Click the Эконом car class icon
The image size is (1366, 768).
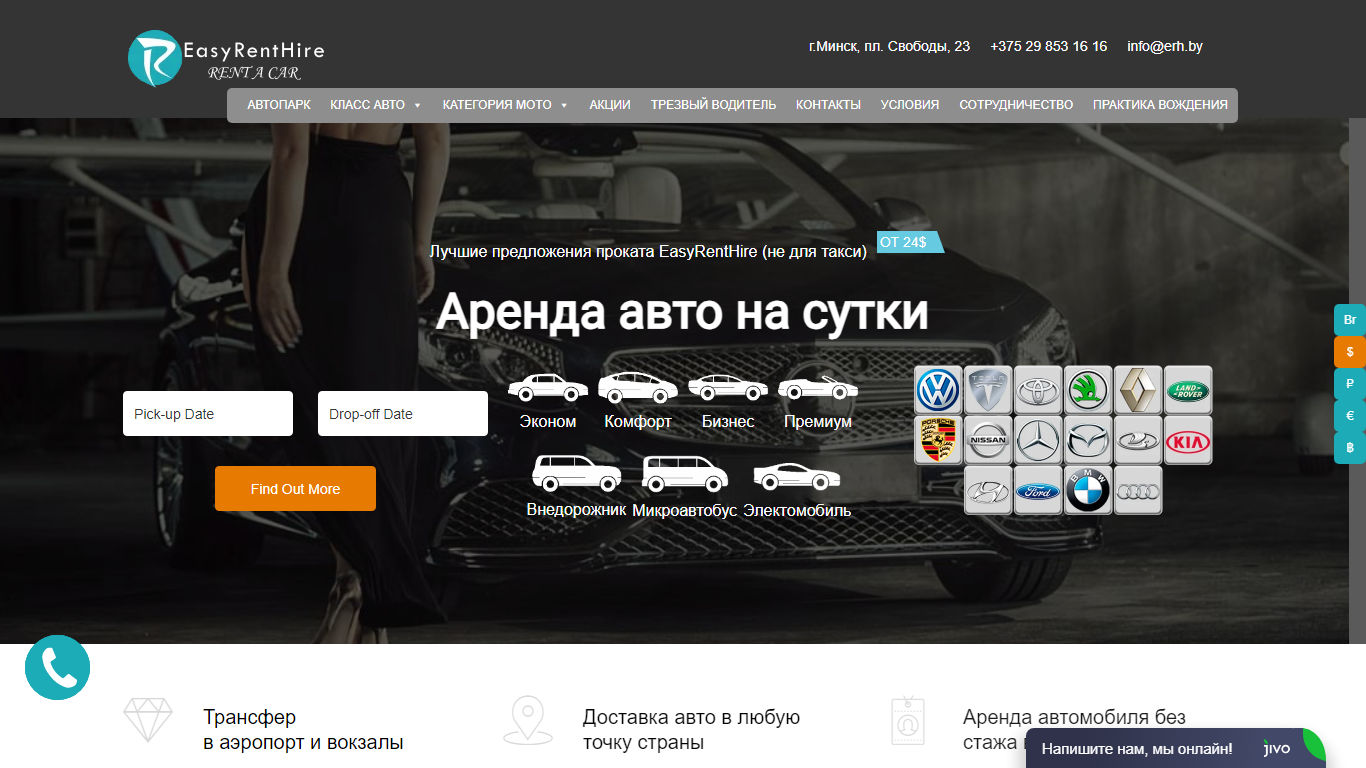click(548, 387)
